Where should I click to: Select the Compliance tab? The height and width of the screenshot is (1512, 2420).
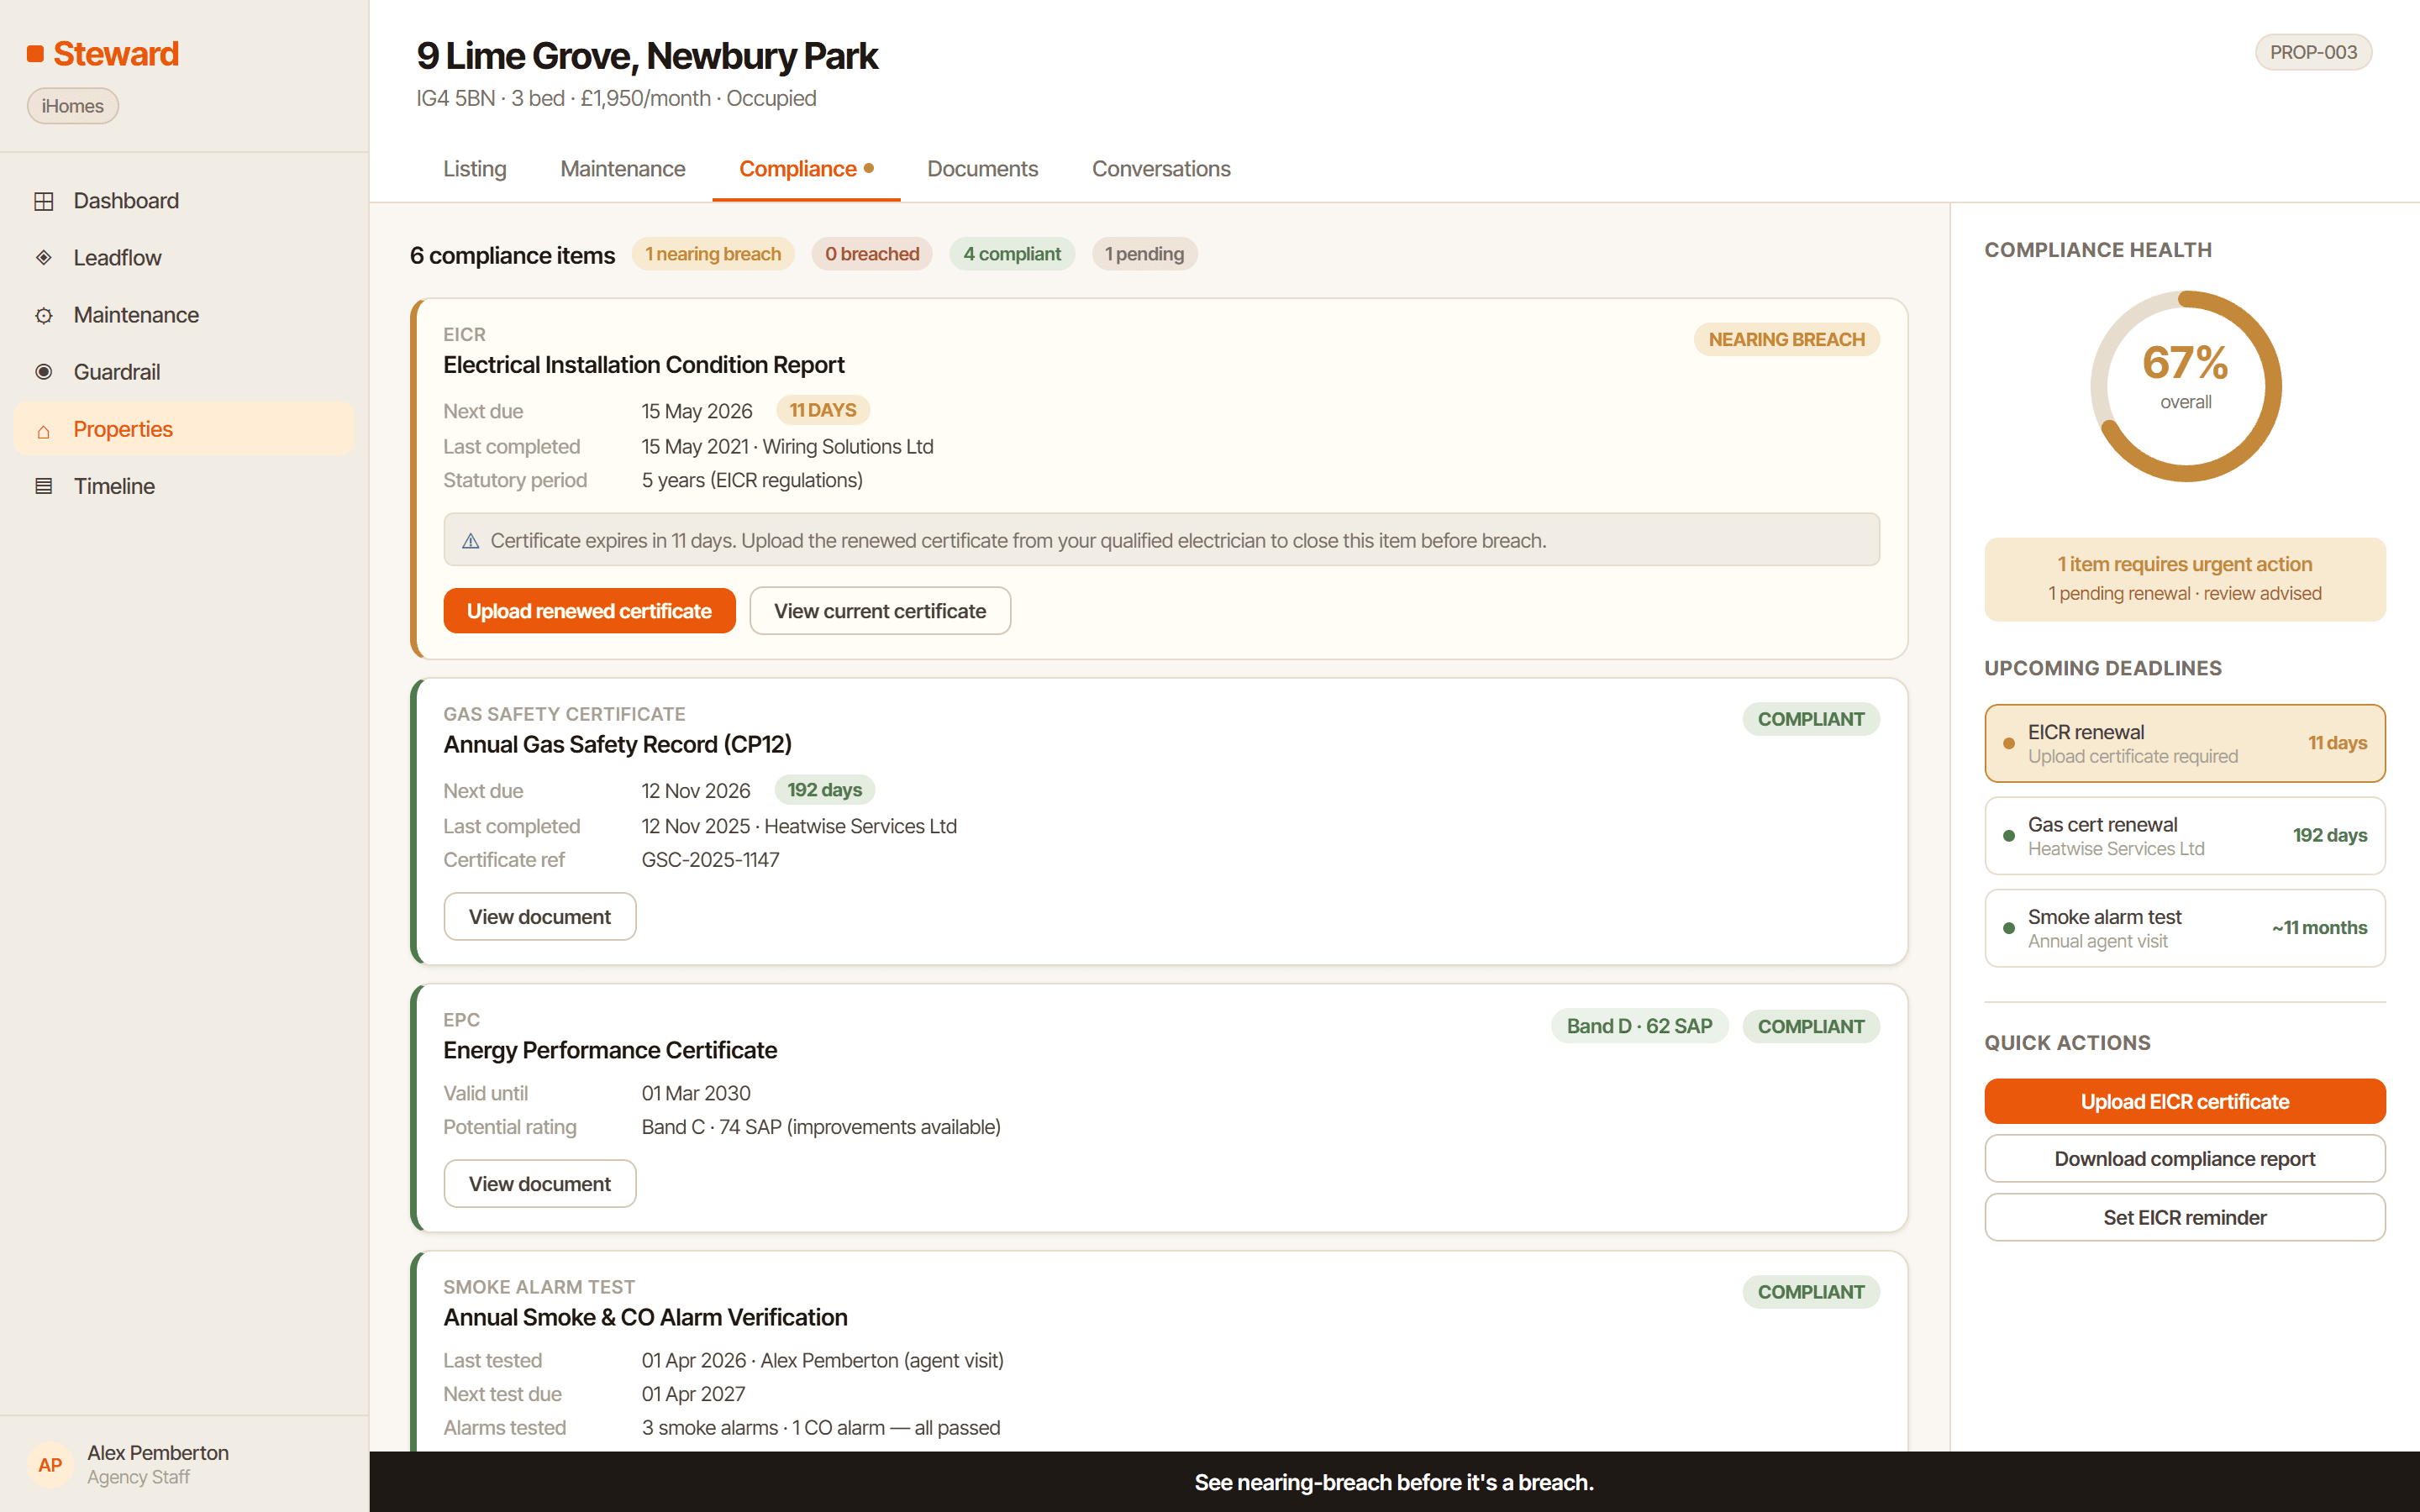point(806,169)
